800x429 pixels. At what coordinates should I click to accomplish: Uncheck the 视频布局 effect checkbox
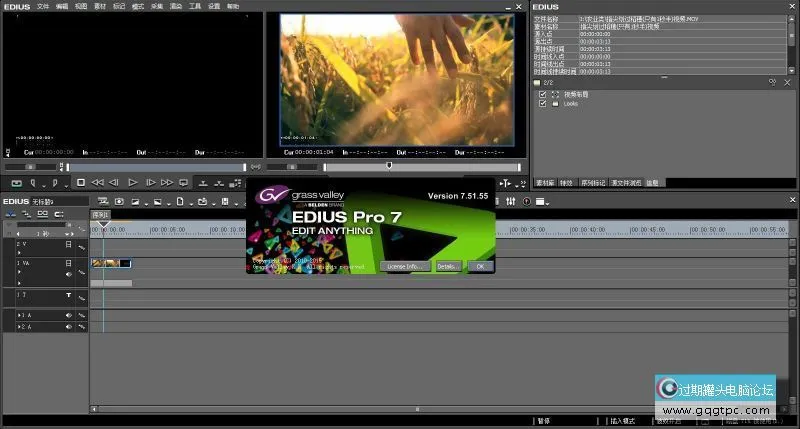[x=543, y=94]
